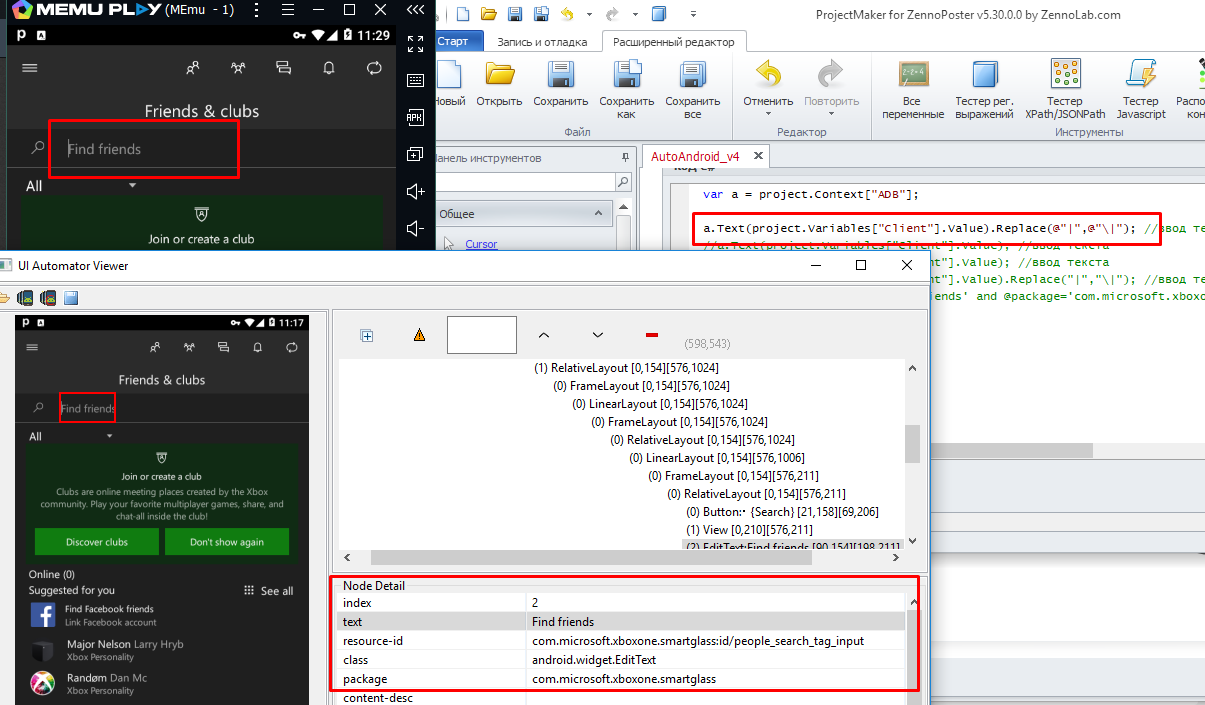Tap the friends icon in MEmu Xbox app
Image resolution: width=1205 pixels, height=705 pixels.
click(x=192, y=68)
